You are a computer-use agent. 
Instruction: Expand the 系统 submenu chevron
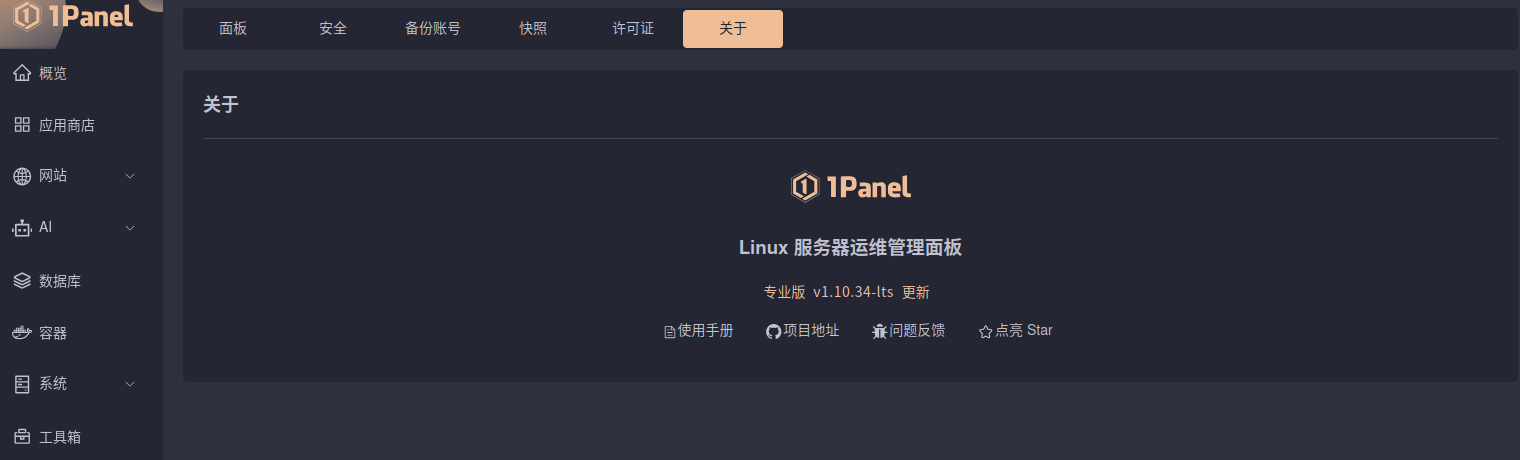click(130, 384)
